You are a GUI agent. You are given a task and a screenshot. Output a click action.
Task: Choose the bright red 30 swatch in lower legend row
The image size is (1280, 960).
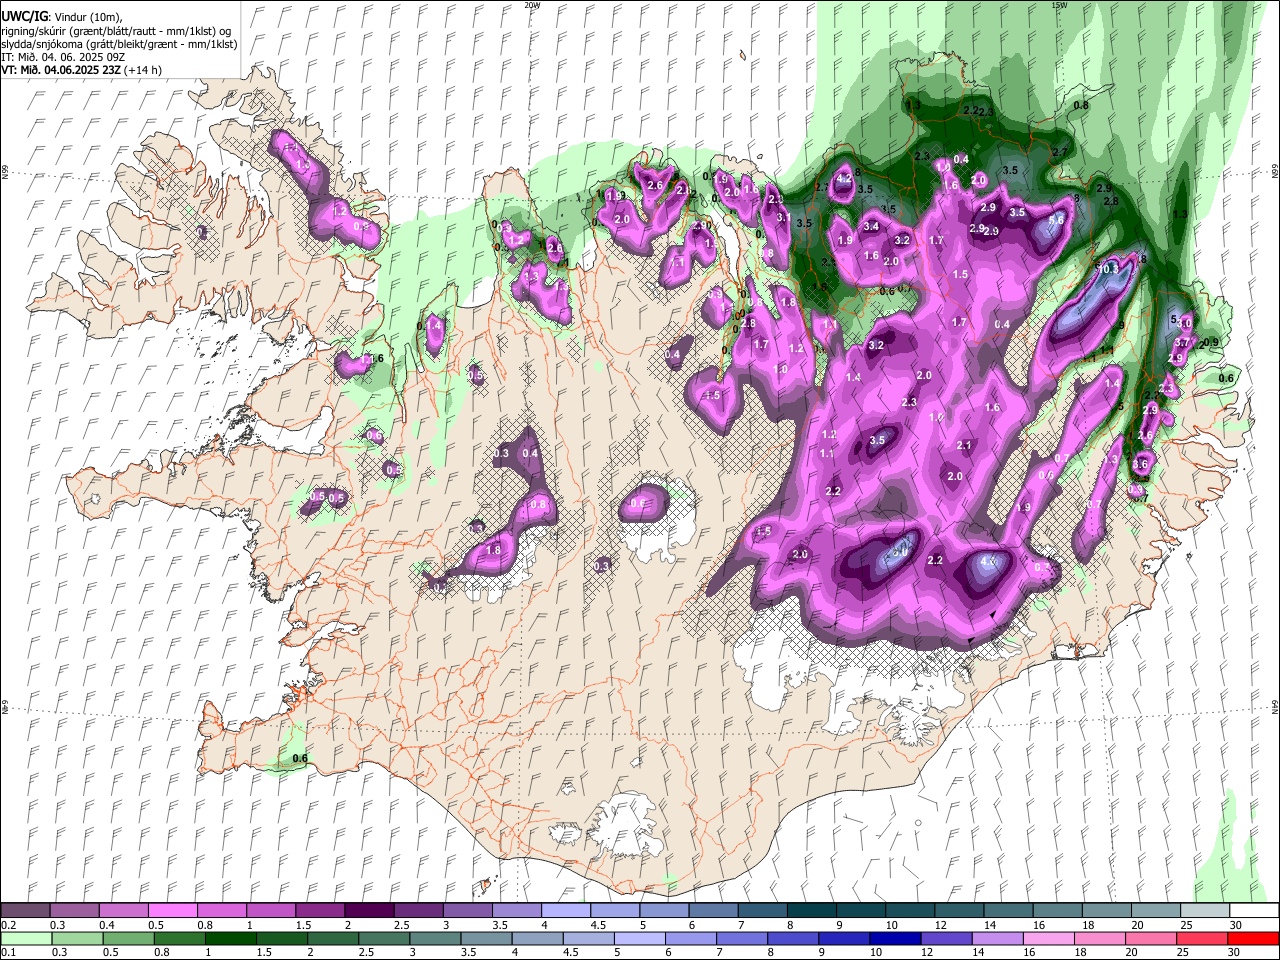(x=1255, y=938)
